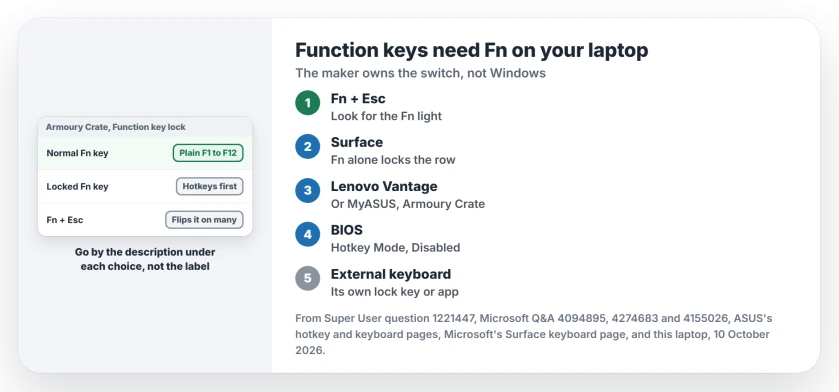Click the blue step 2 circle
This screenshot has width=839, height=392.
tap(308, 147)
